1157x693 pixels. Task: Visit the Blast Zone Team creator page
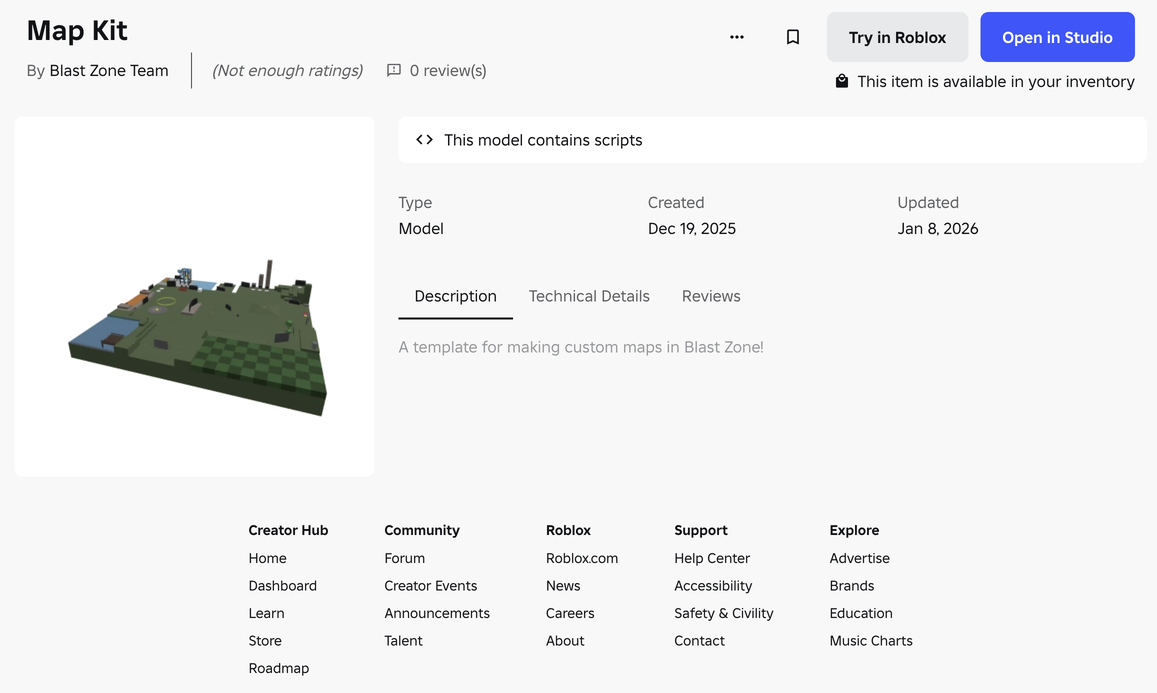tap(109, 70)
